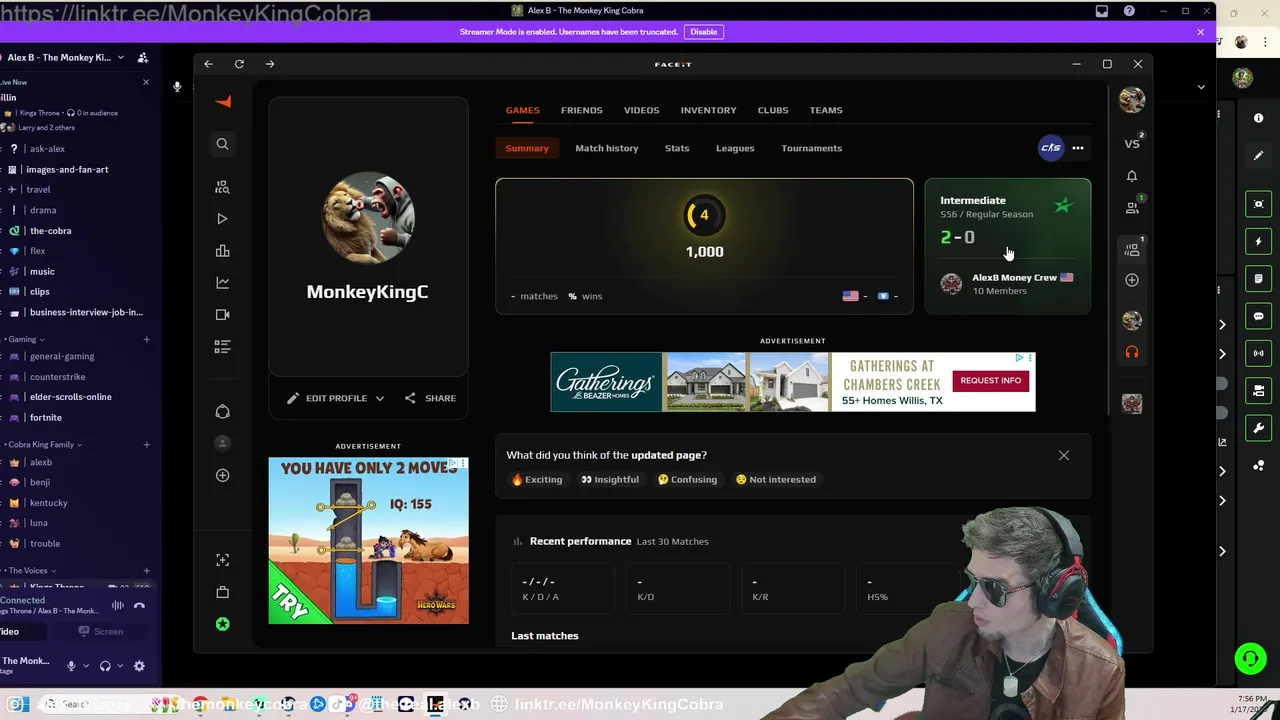Viewport: 1280px width, 720px height.
Task: Click the circled plus icon in left sidebar
Action: pos(222,475)
